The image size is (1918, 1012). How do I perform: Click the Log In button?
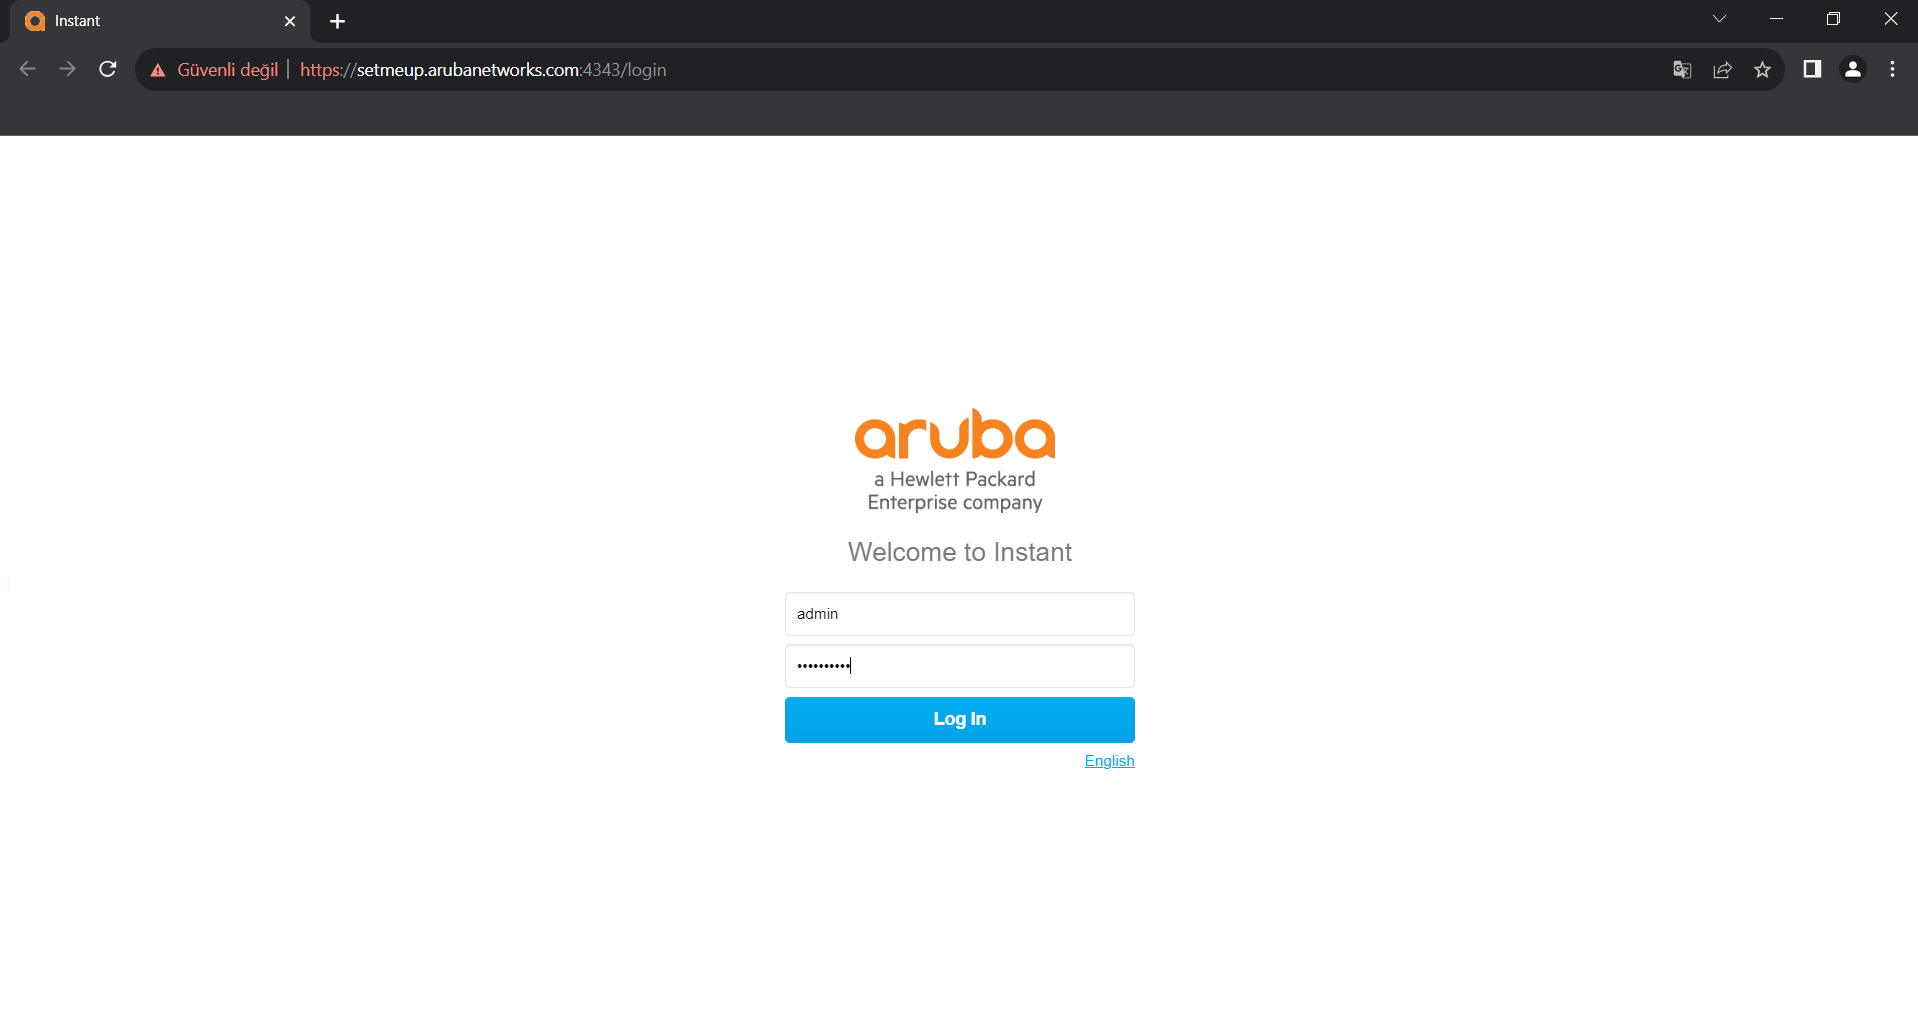(959, 719)
